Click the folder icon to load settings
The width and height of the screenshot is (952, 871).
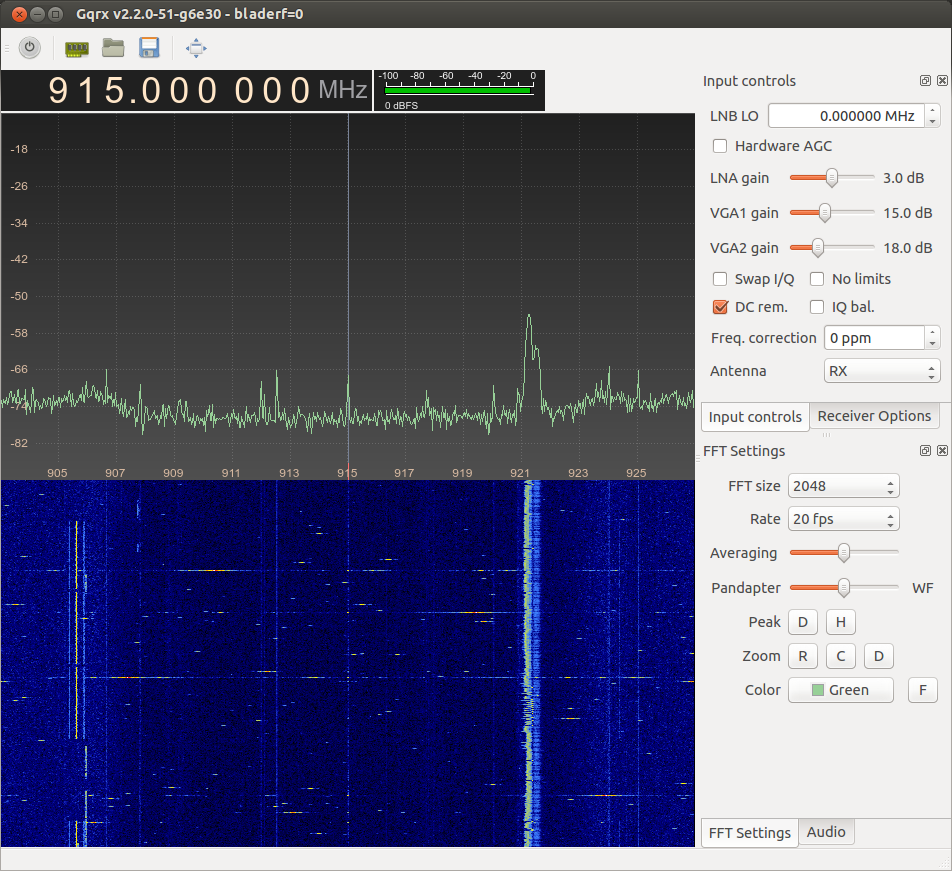coord(113,47)
